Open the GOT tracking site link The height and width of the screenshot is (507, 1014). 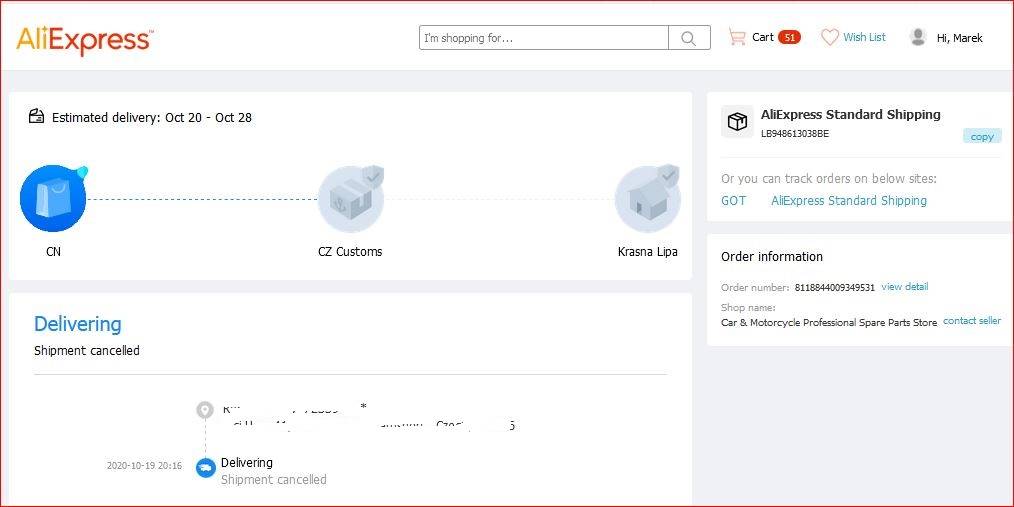coord(733,200)
